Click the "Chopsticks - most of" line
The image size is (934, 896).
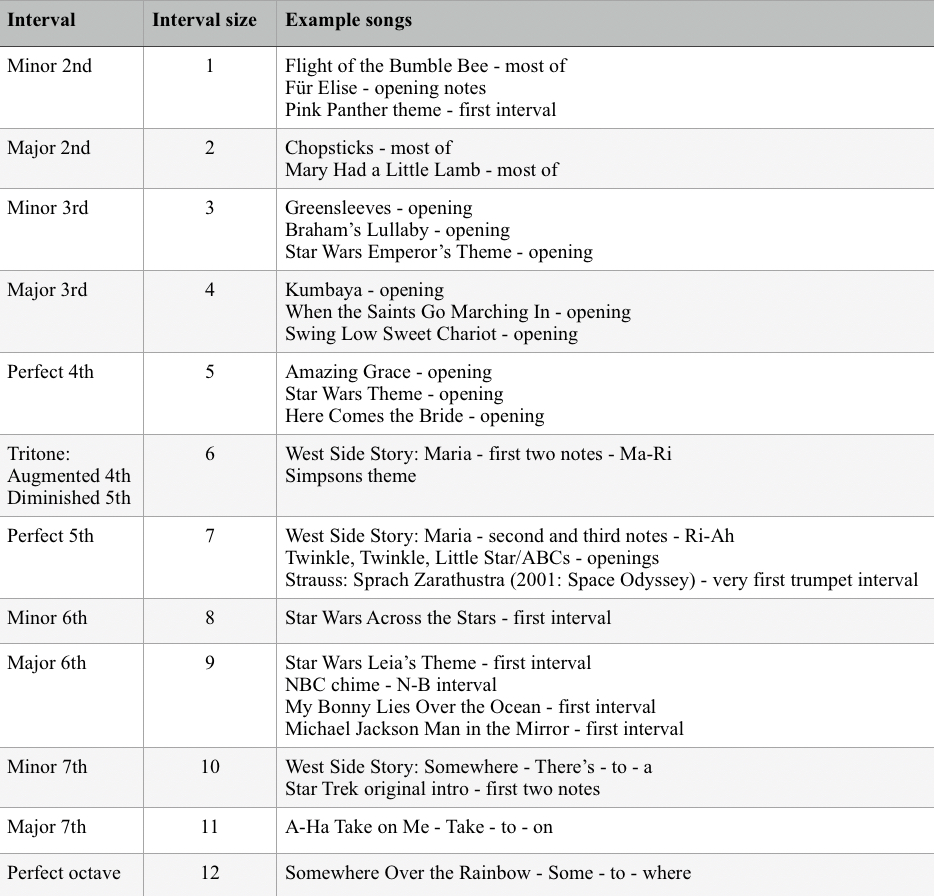coord(368,148)
